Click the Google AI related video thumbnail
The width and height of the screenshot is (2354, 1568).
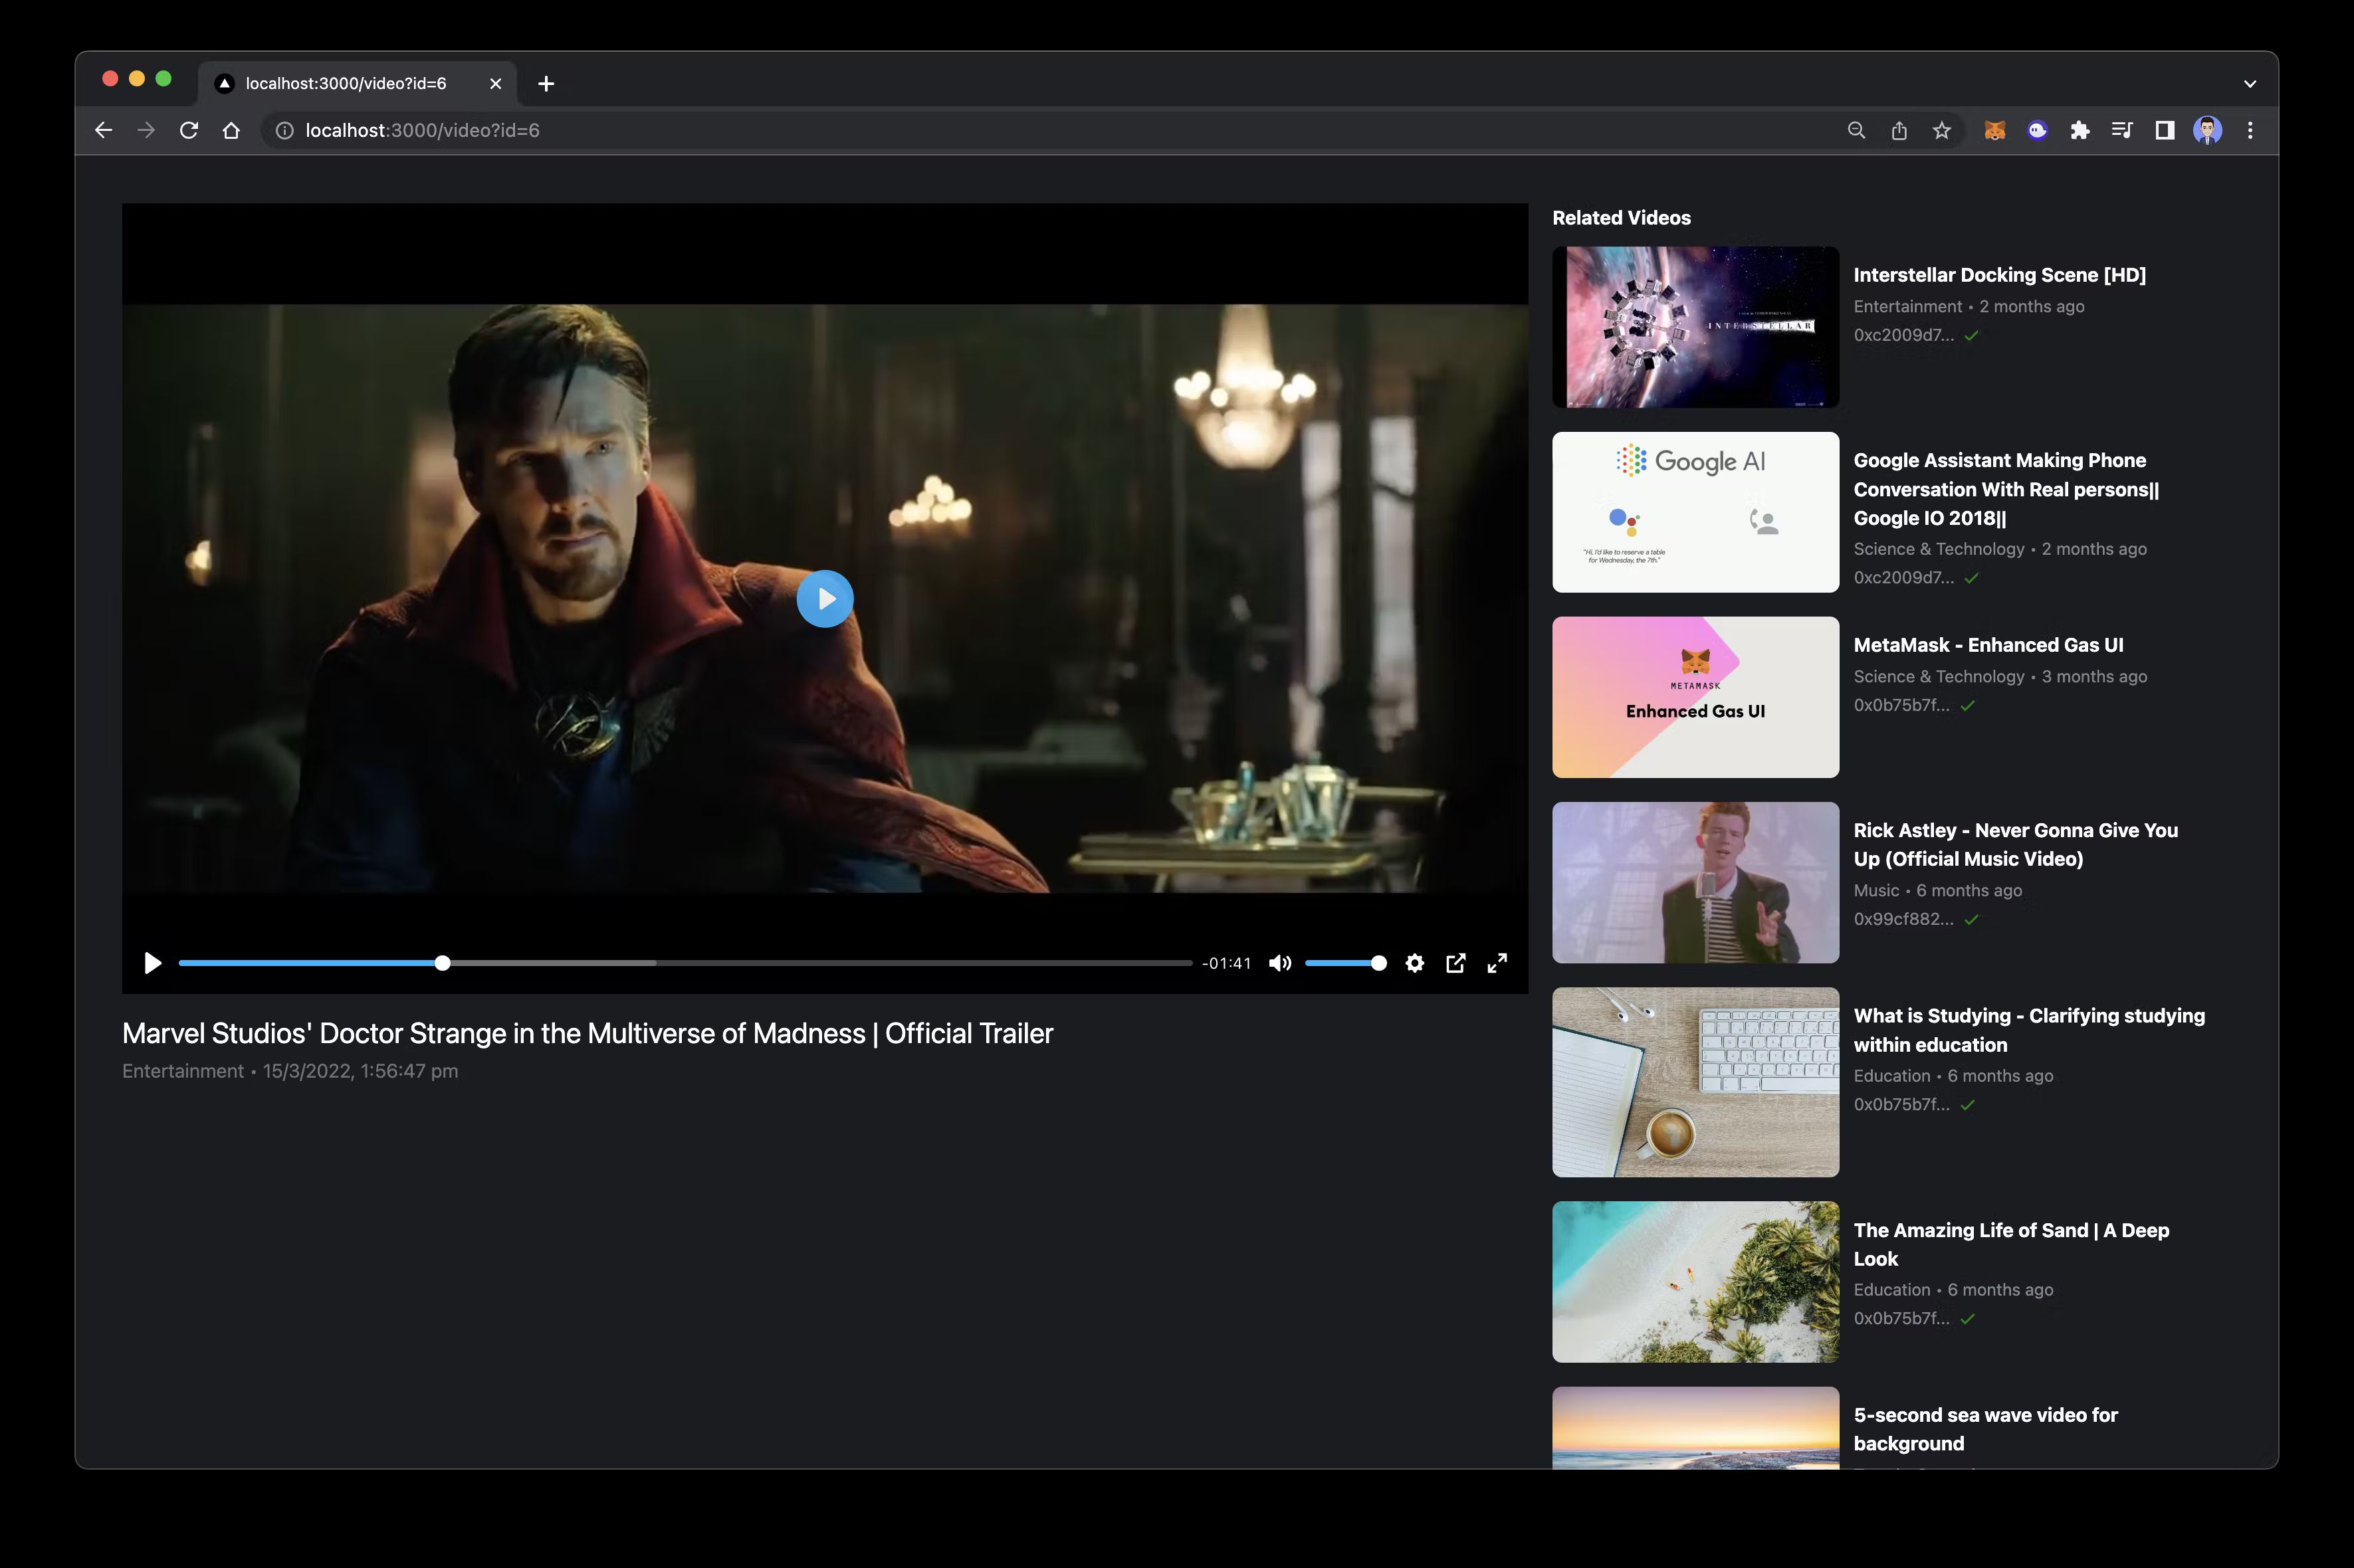[1694, 511]
